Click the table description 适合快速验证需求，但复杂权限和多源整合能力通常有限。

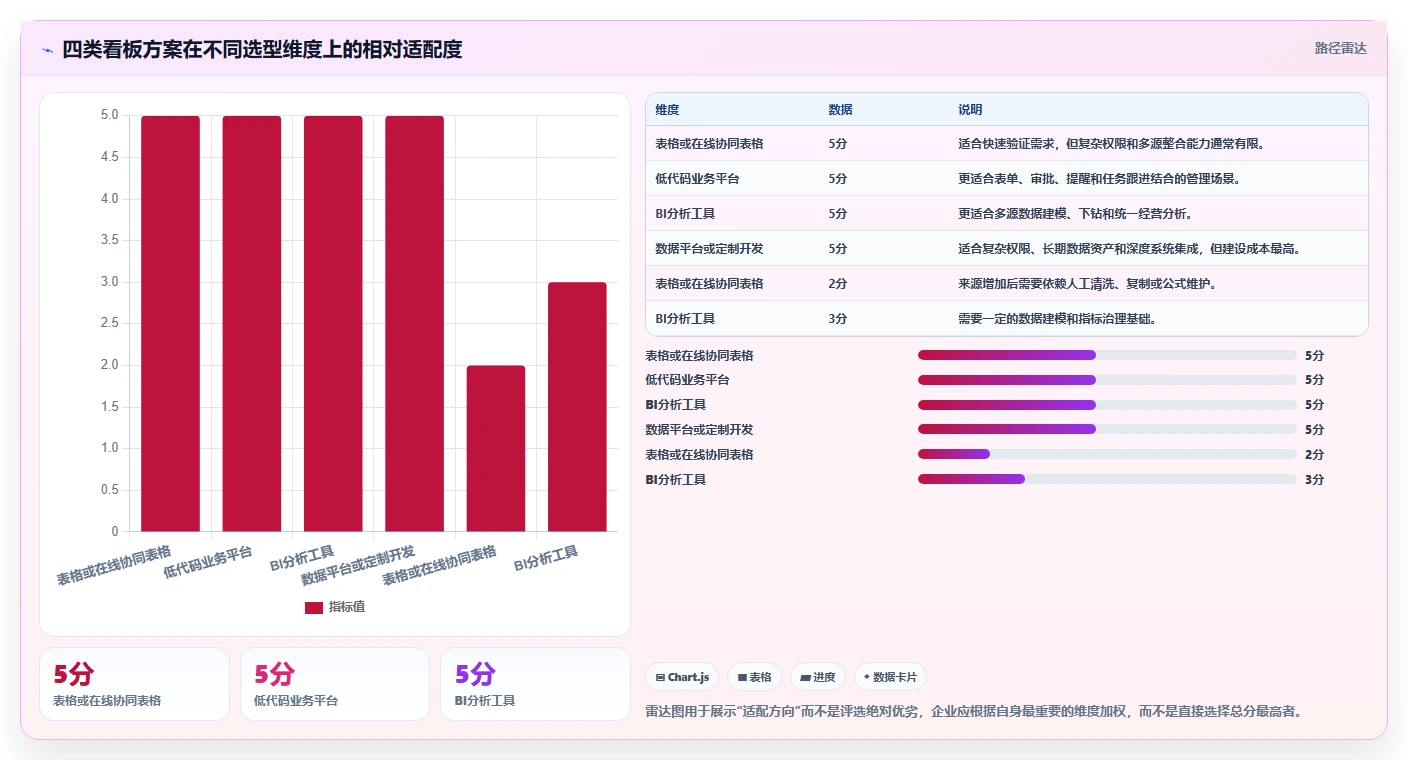[1112, 144]
